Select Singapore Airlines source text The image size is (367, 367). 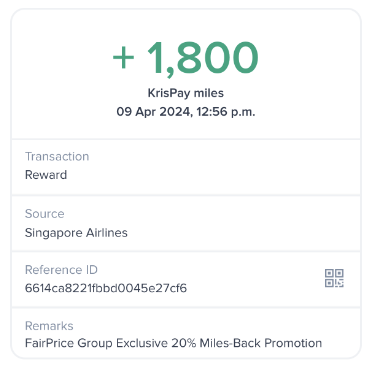[76, 233]
